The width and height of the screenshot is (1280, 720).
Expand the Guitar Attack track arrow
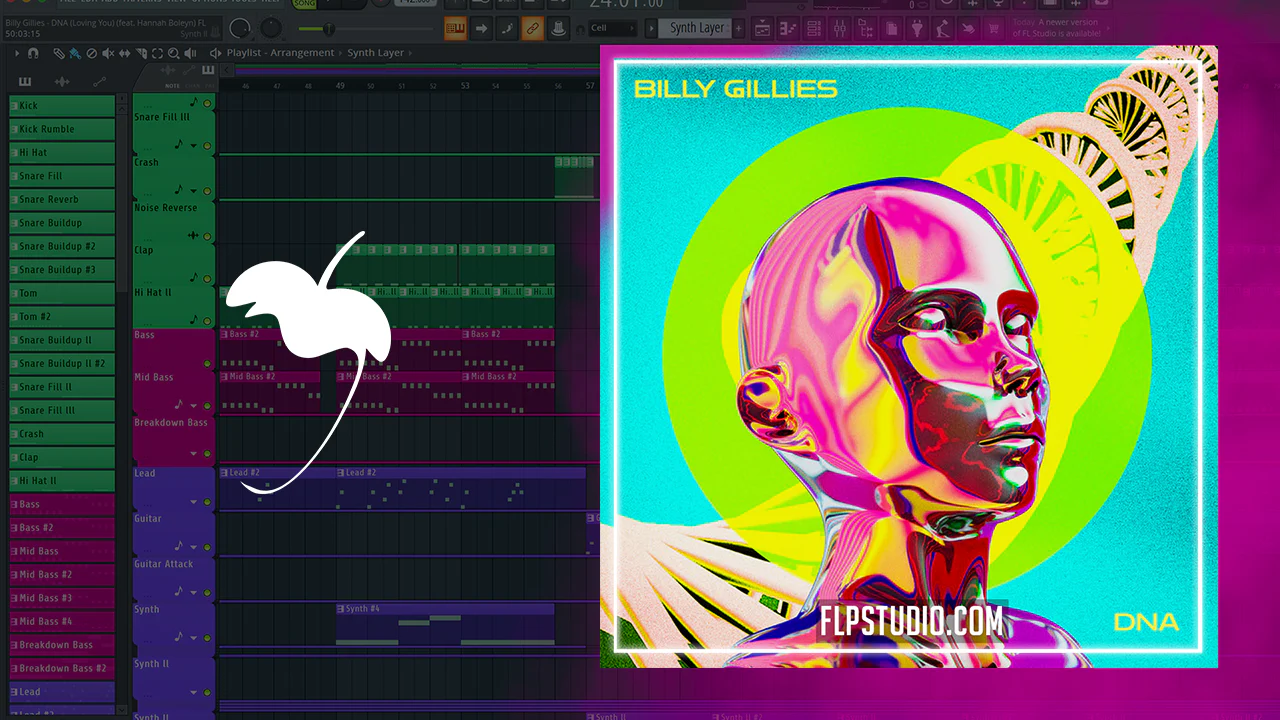click(194, 592)
